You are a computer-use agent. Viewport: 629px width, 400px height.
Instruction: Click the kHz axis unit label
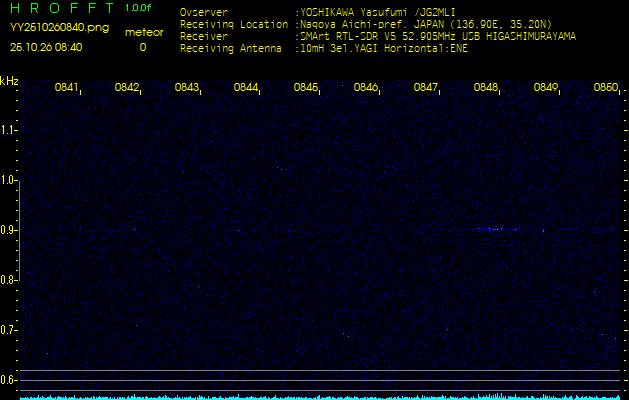9,81
